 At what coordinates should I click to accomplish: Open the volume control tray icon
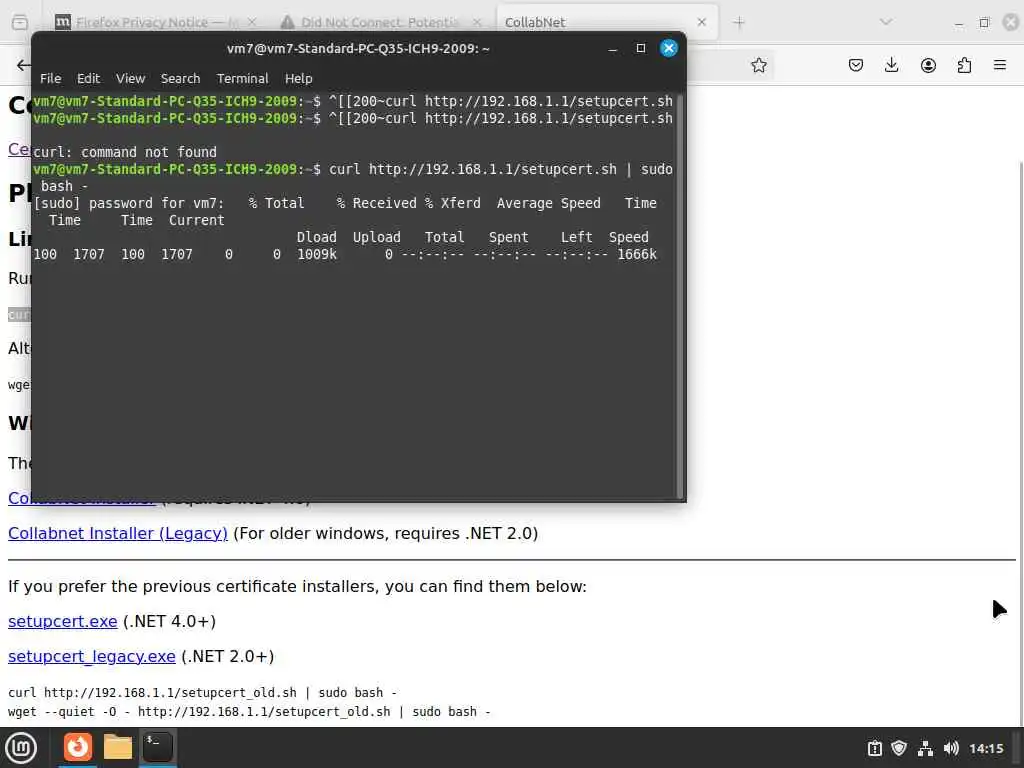(x=951, y=748)
